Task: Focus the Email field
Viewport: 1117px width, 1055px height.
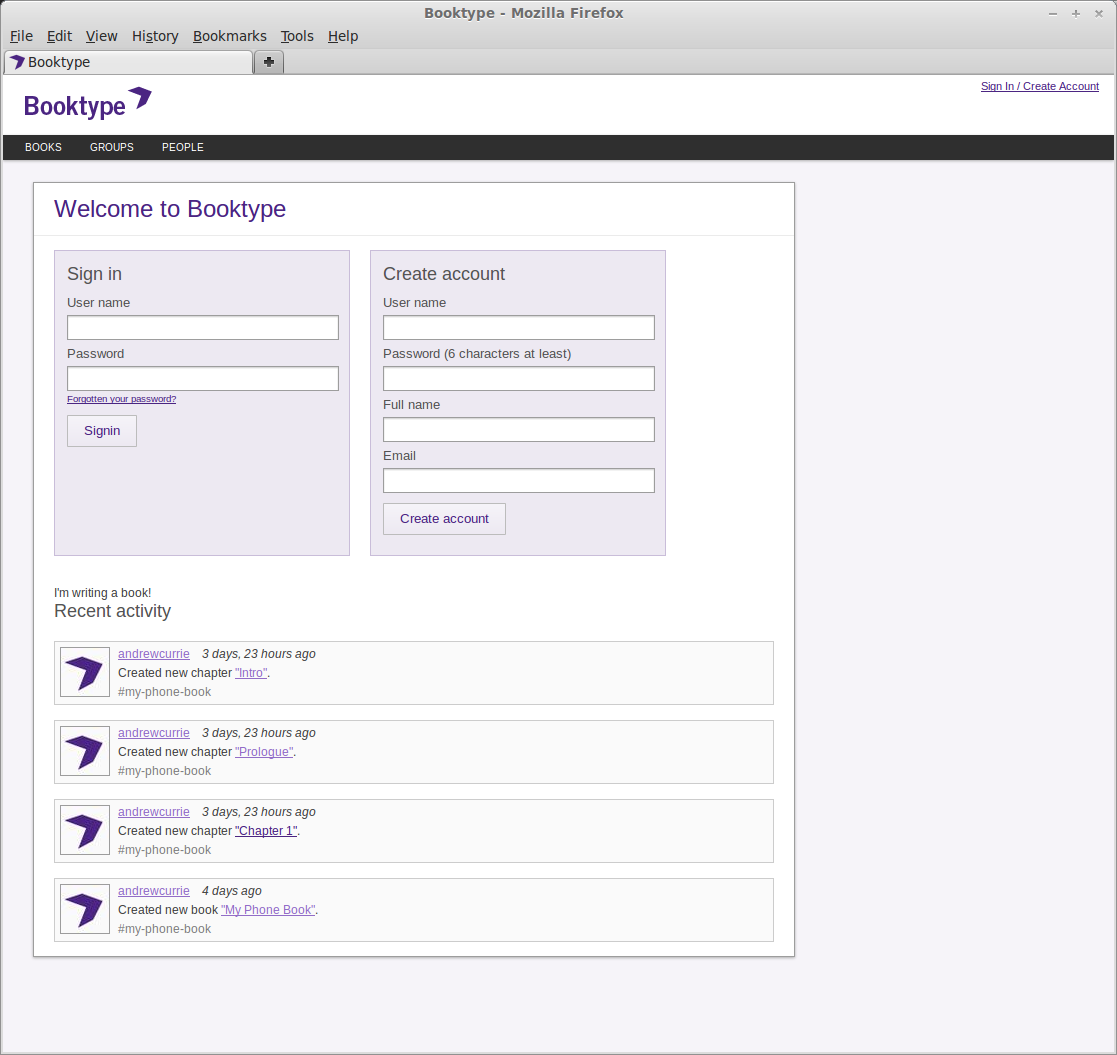Action: click(x=519, y=480)
